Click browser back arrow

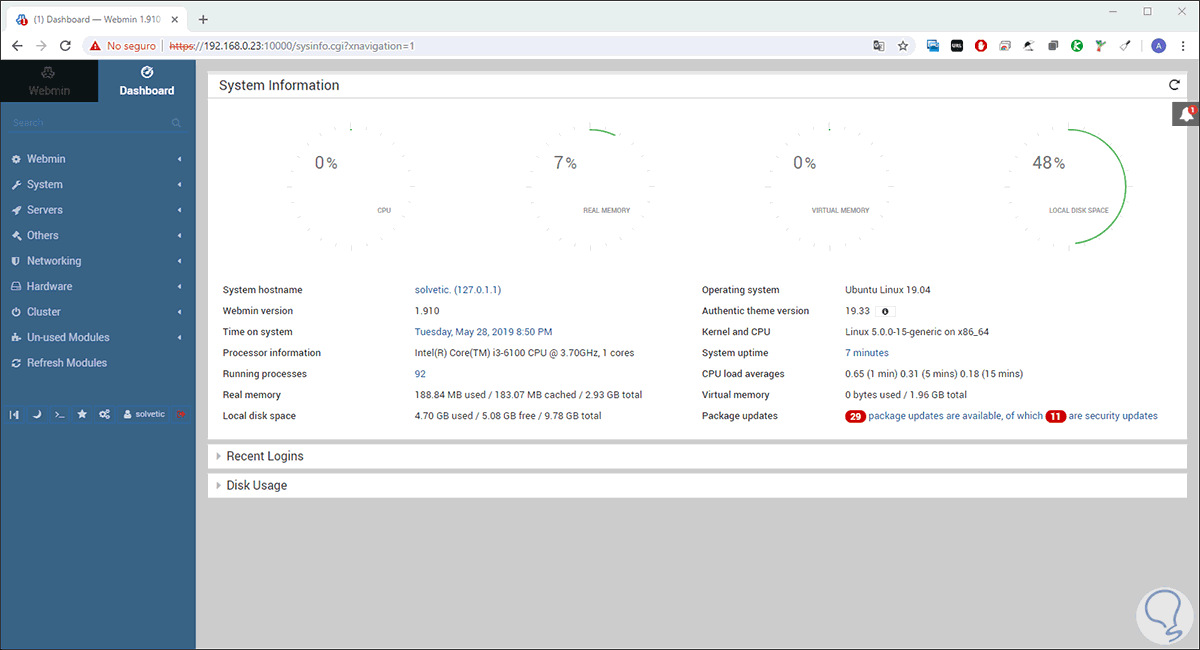tap(17, 46)
